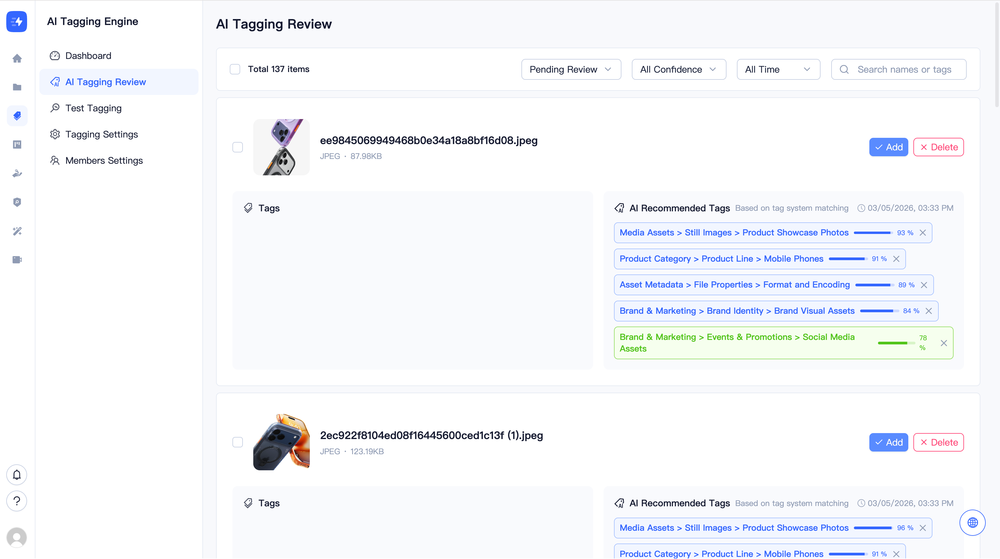Image resolution: width=1000 pixels, height=559 pixels.
Task: Click the magic wand icon in sidebar
Action: [17, 231]
